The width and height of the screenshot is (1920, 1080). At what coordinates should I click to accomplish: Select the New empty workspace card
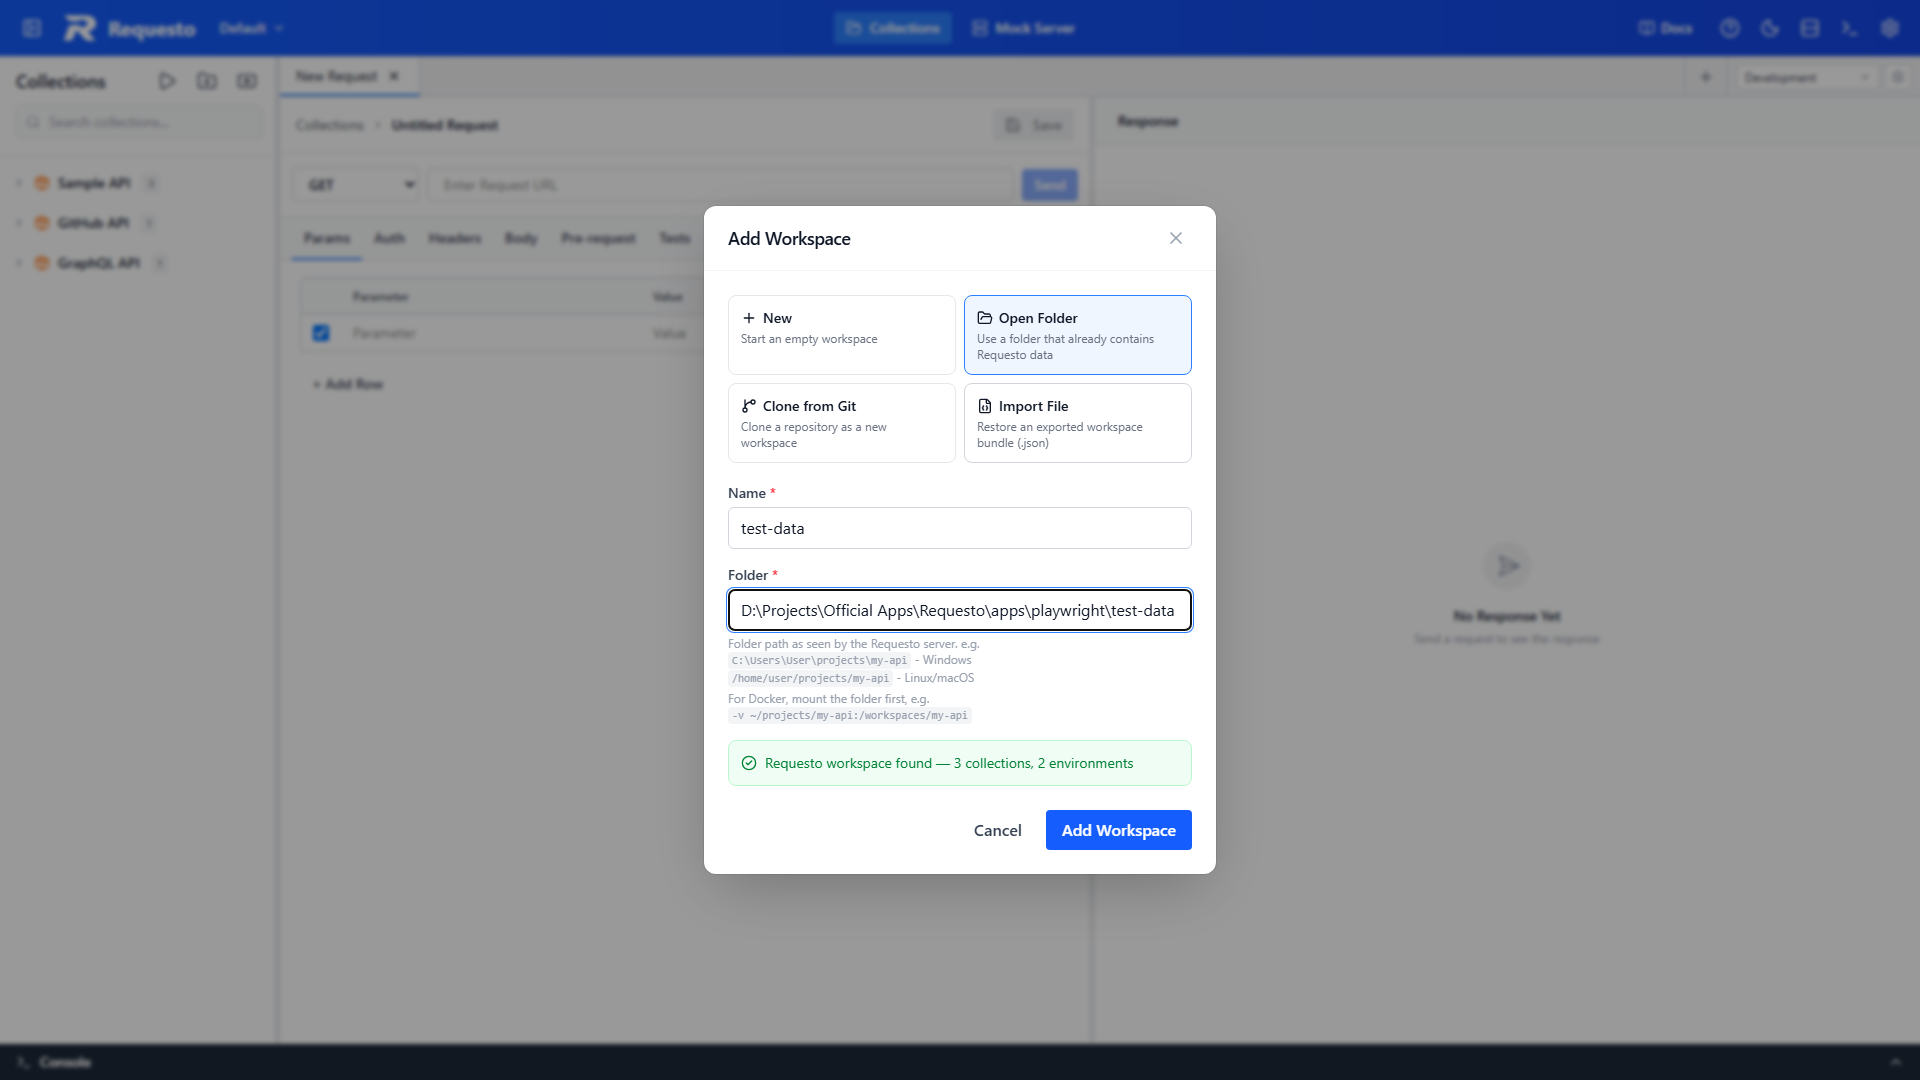click(x=842, y=335)
